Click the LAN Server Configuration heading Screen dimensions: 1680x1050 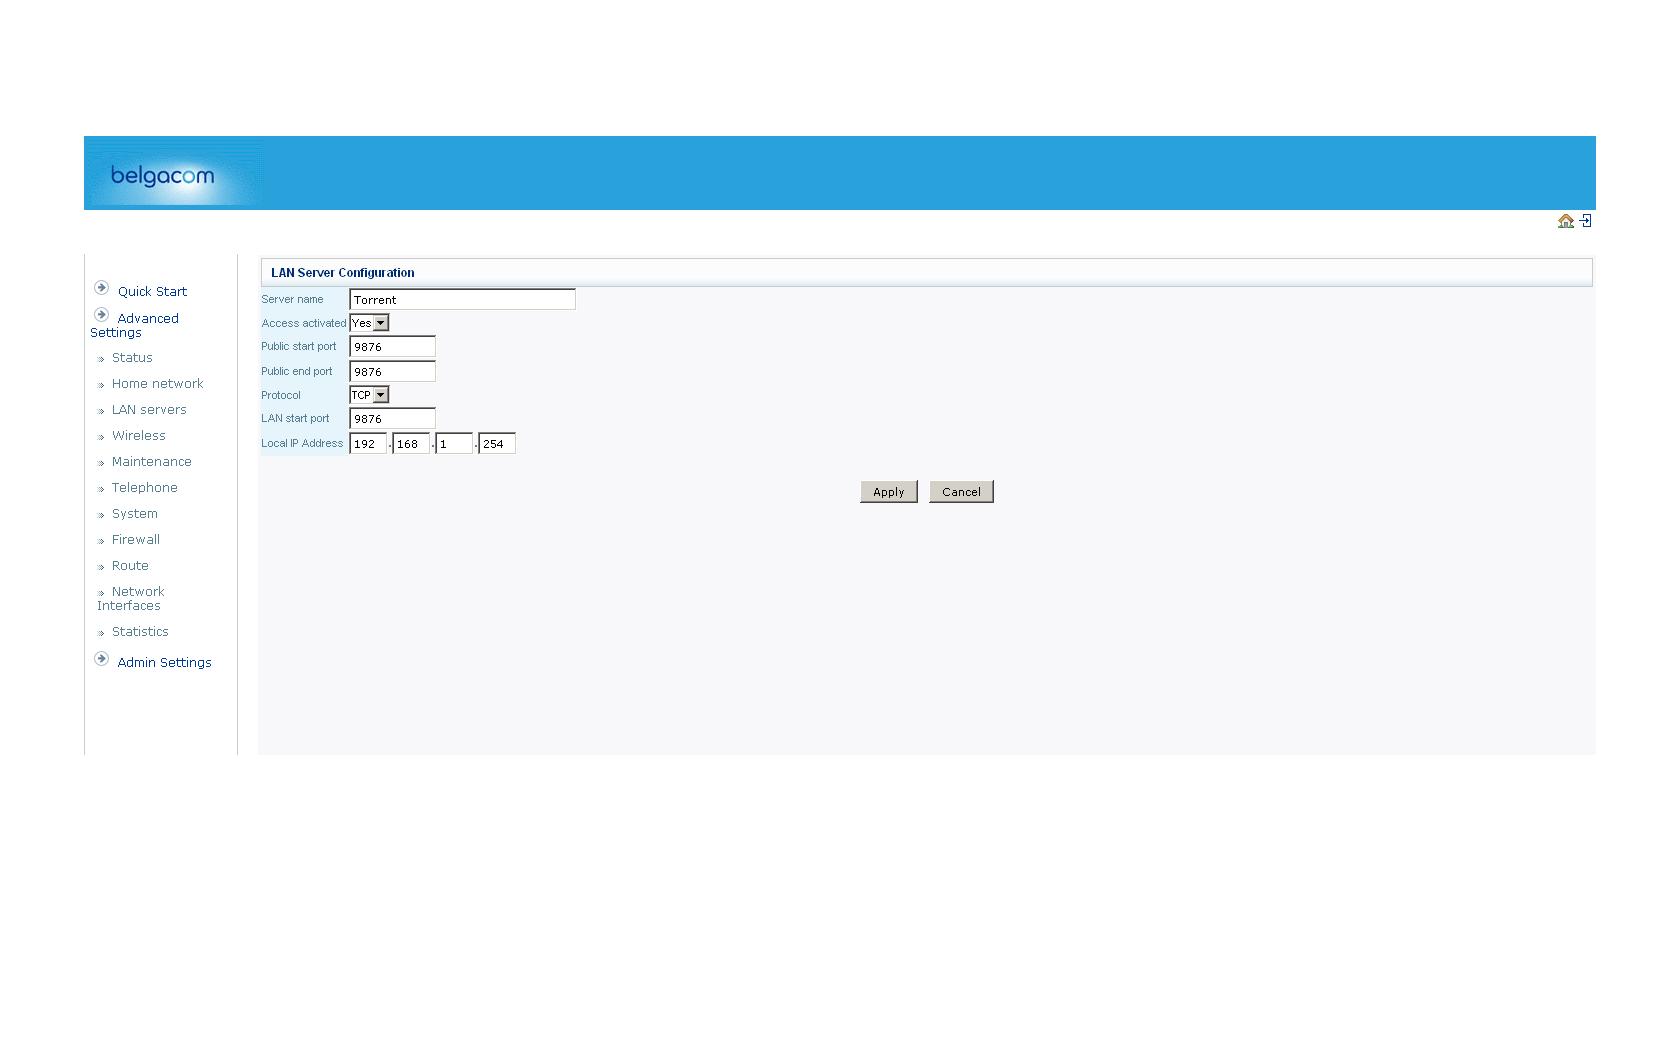point(343,272)
